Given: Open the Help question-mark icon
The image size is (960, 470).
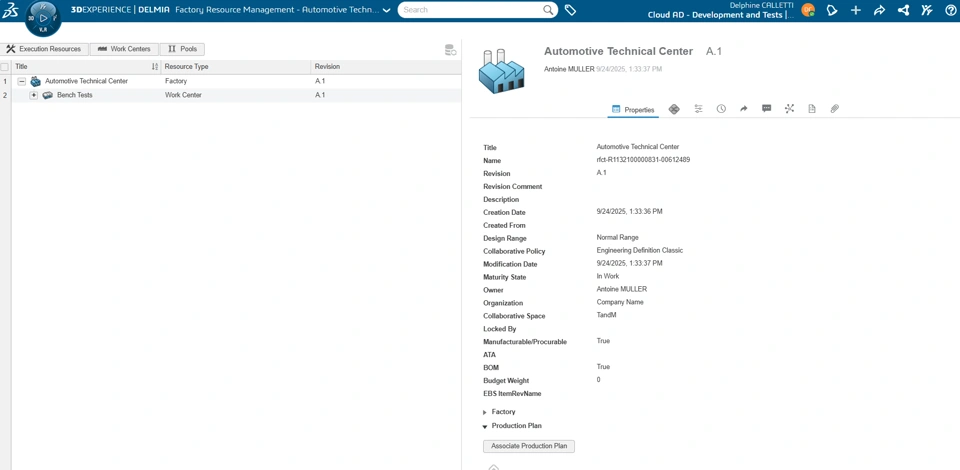Looking at the screenshot, I should pyautogui.click(x=950, y=10).
